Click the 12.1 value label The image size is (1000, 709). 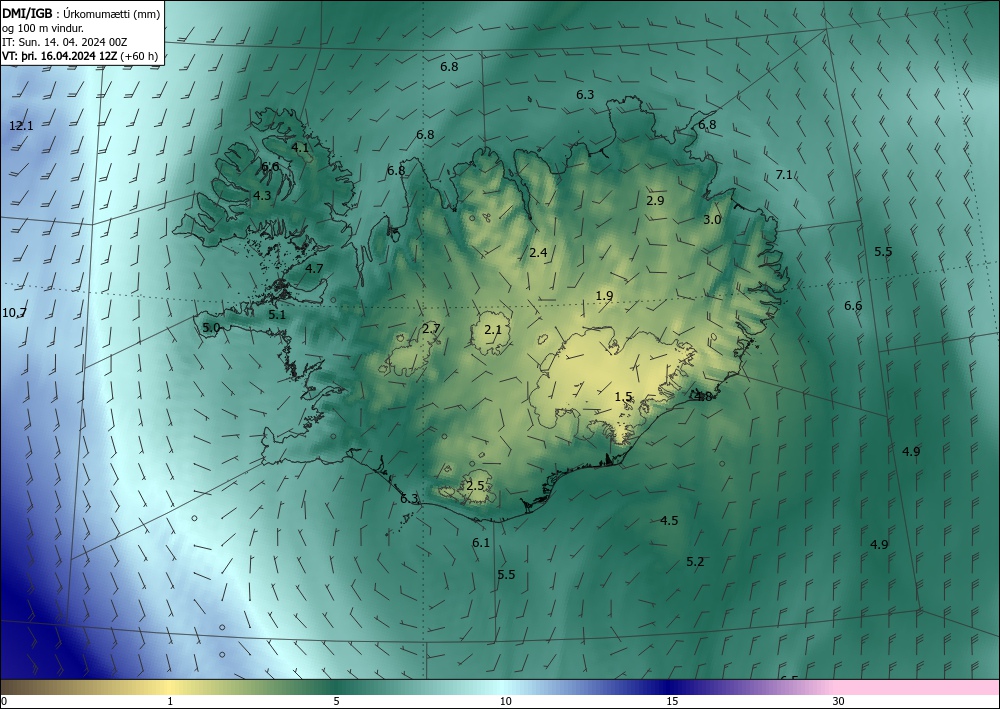click(21, 126)
